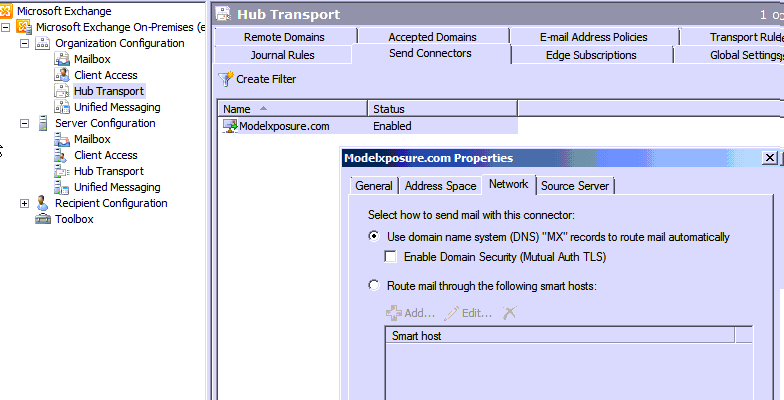Open the Accepted Domains tab
The height and width of the screenshot is (400, 784).
point(432,36)
